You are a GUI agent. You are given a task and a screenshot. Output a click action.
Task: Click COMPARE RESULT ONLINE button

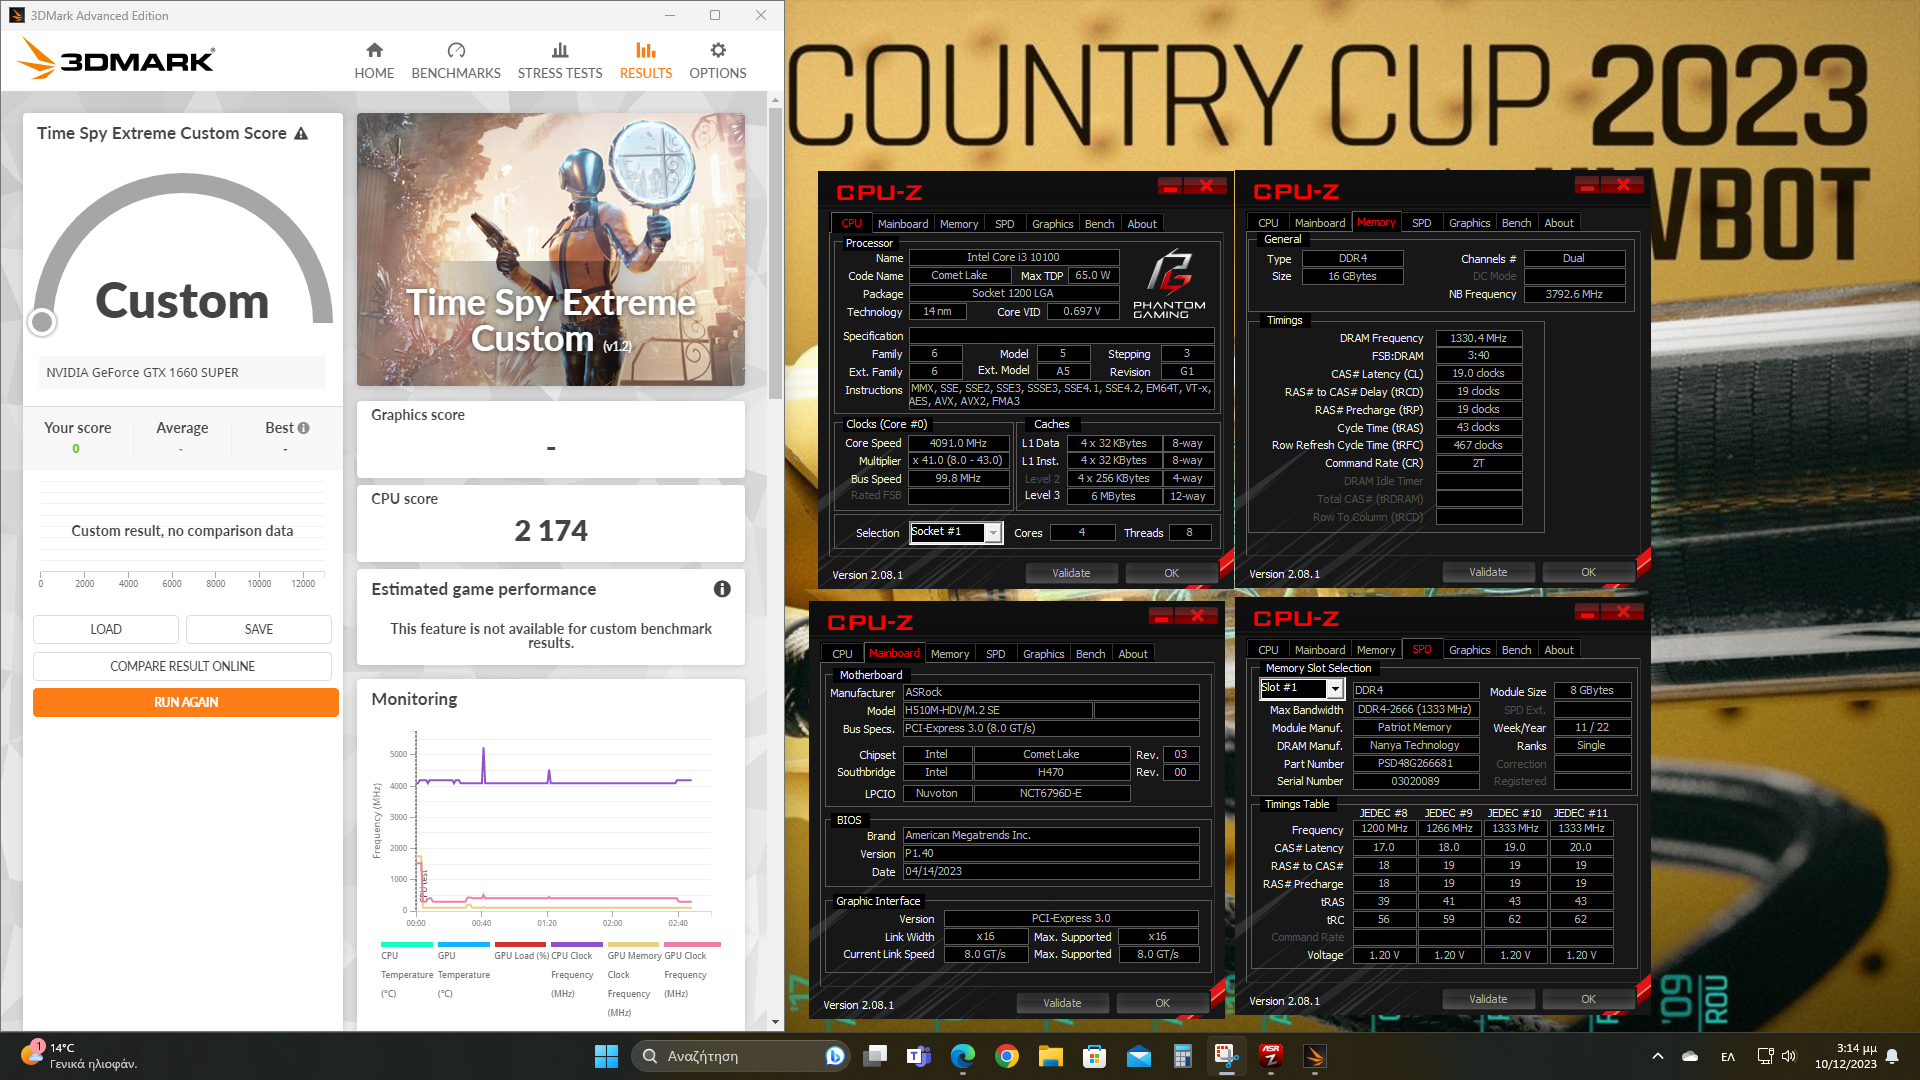click(182, 666)
